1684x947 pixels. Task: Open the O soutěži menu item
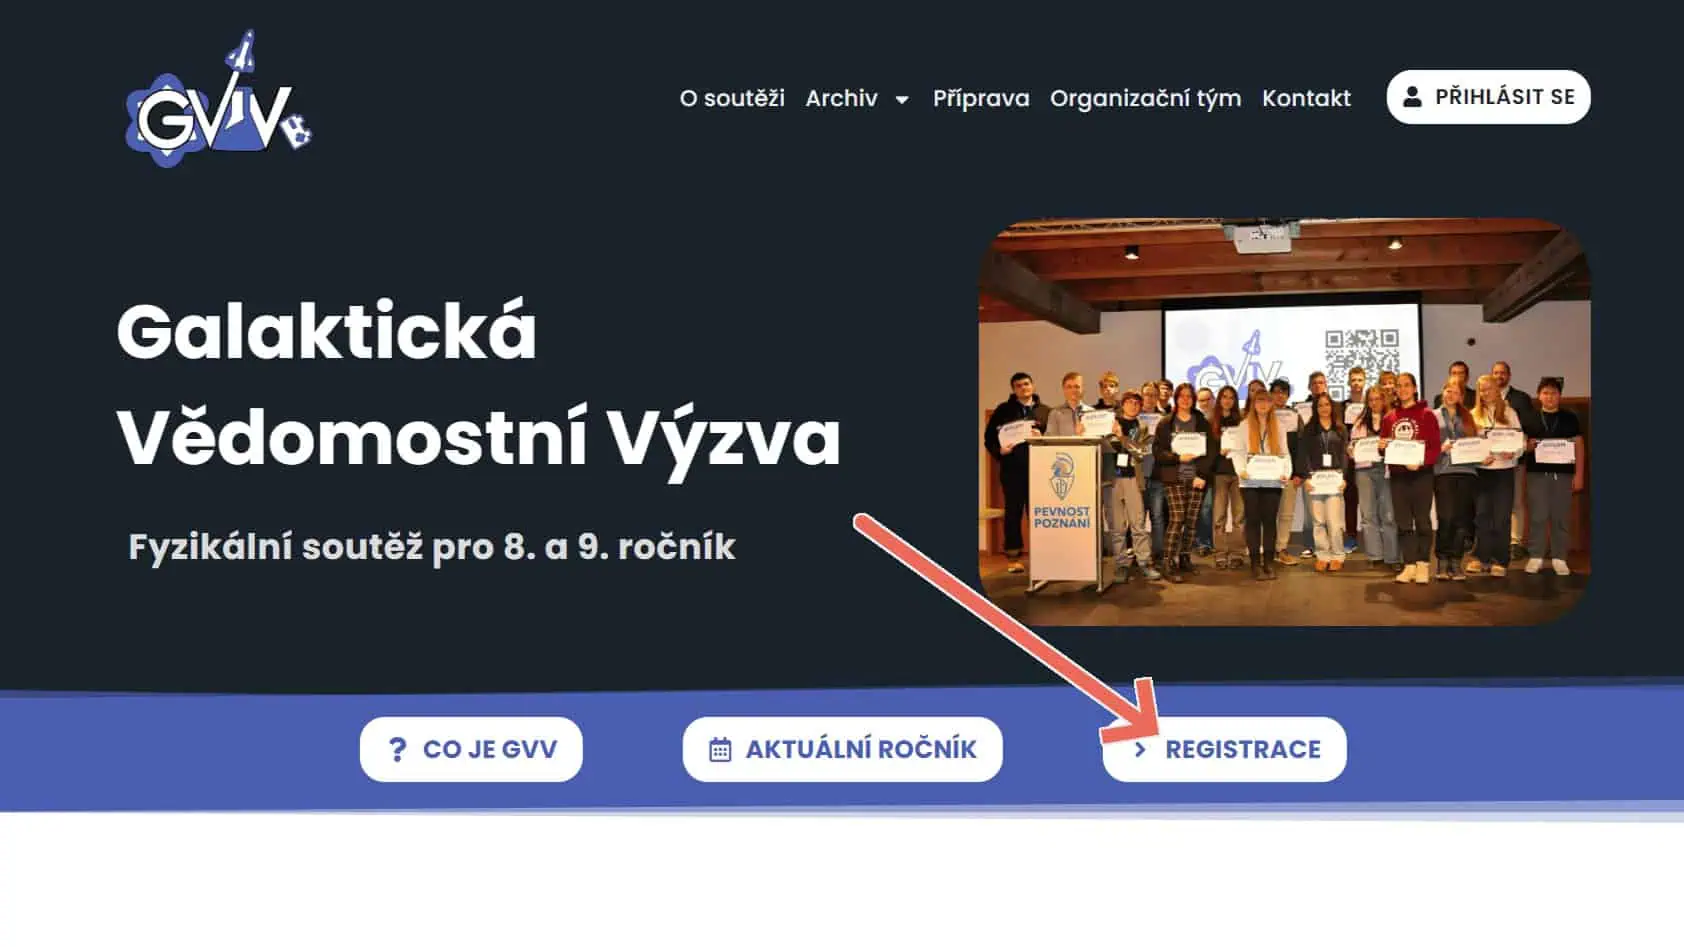click(x=732, y=98)
